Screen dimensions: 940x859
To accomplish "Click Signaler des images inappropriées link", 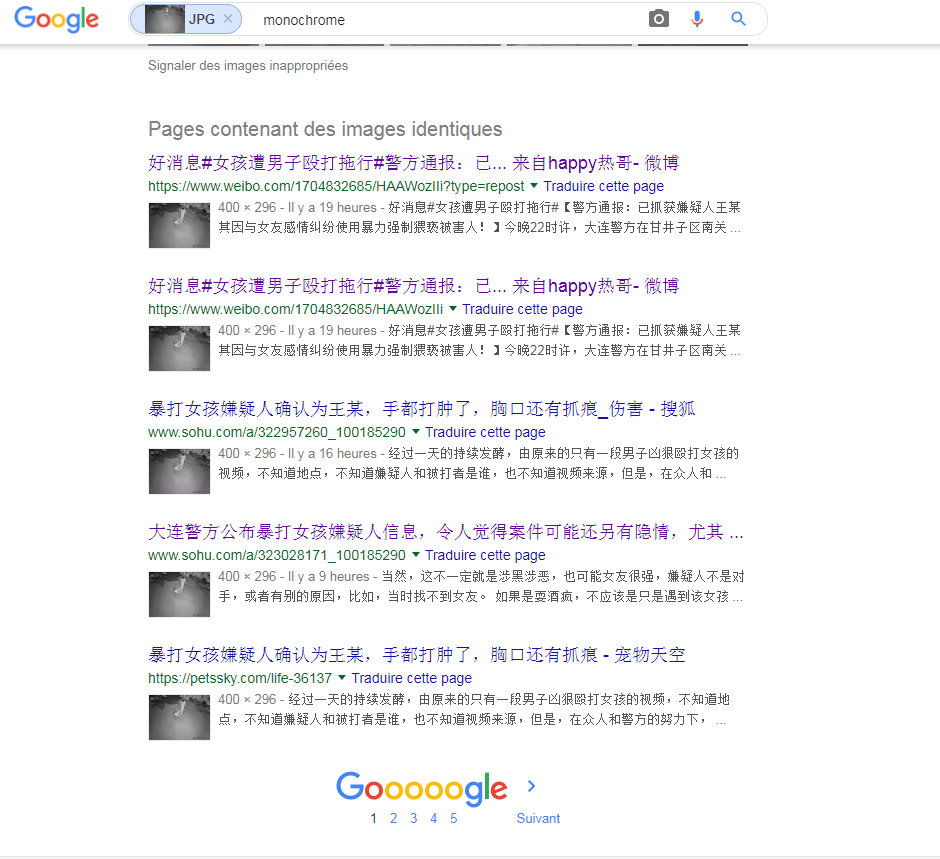I will (x=248, y=65).
